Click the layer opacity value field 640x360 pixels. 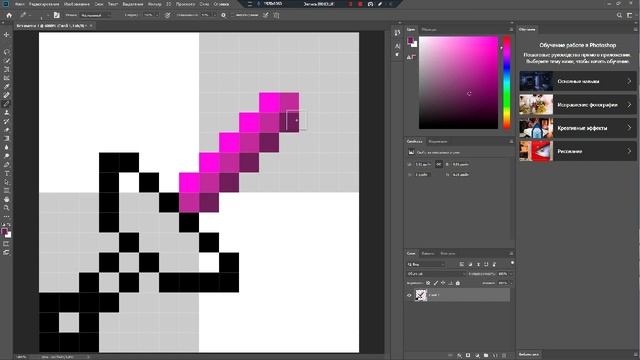(502, 274)
